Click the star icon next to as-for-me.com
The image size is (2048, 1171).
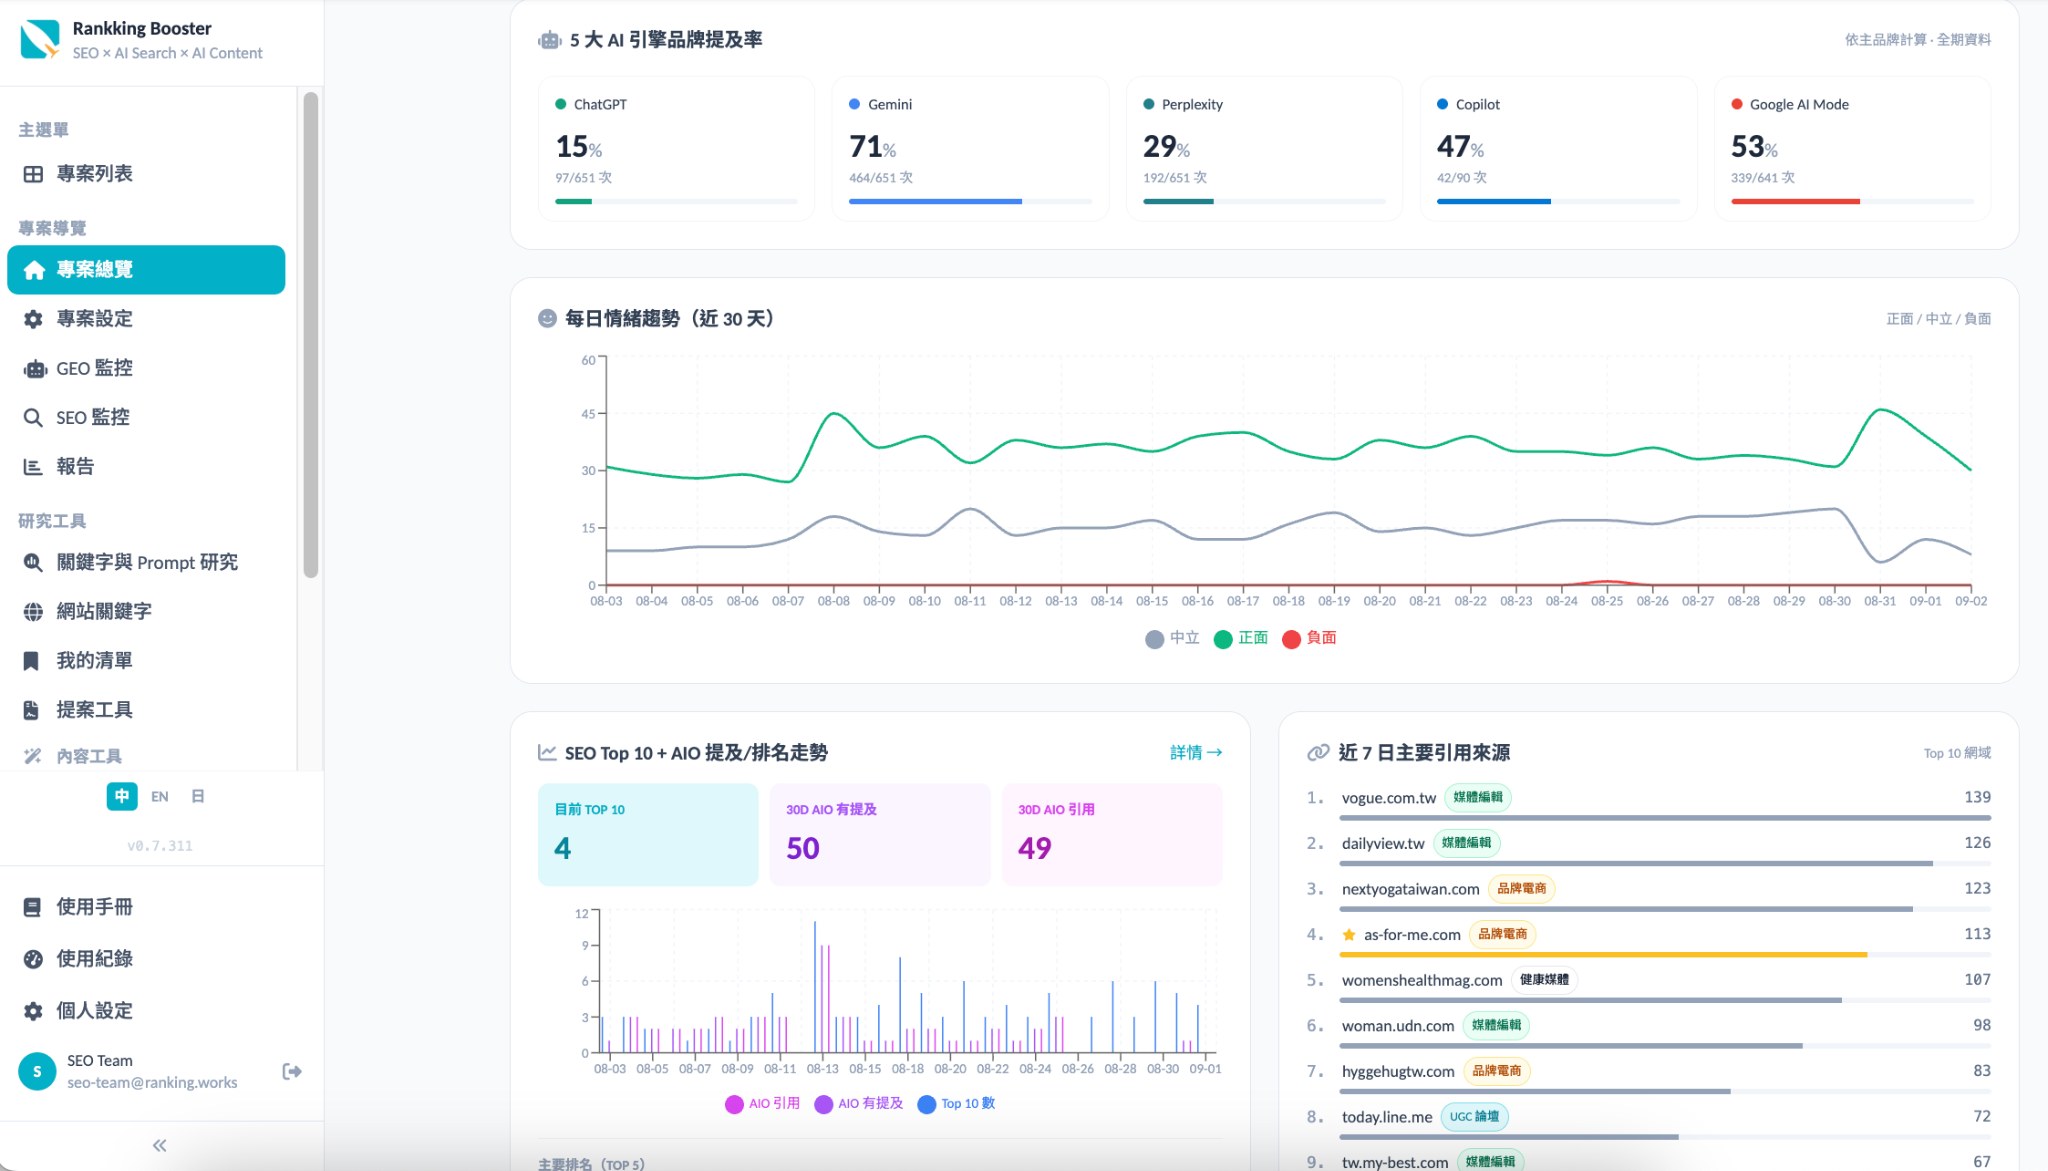1349,935
